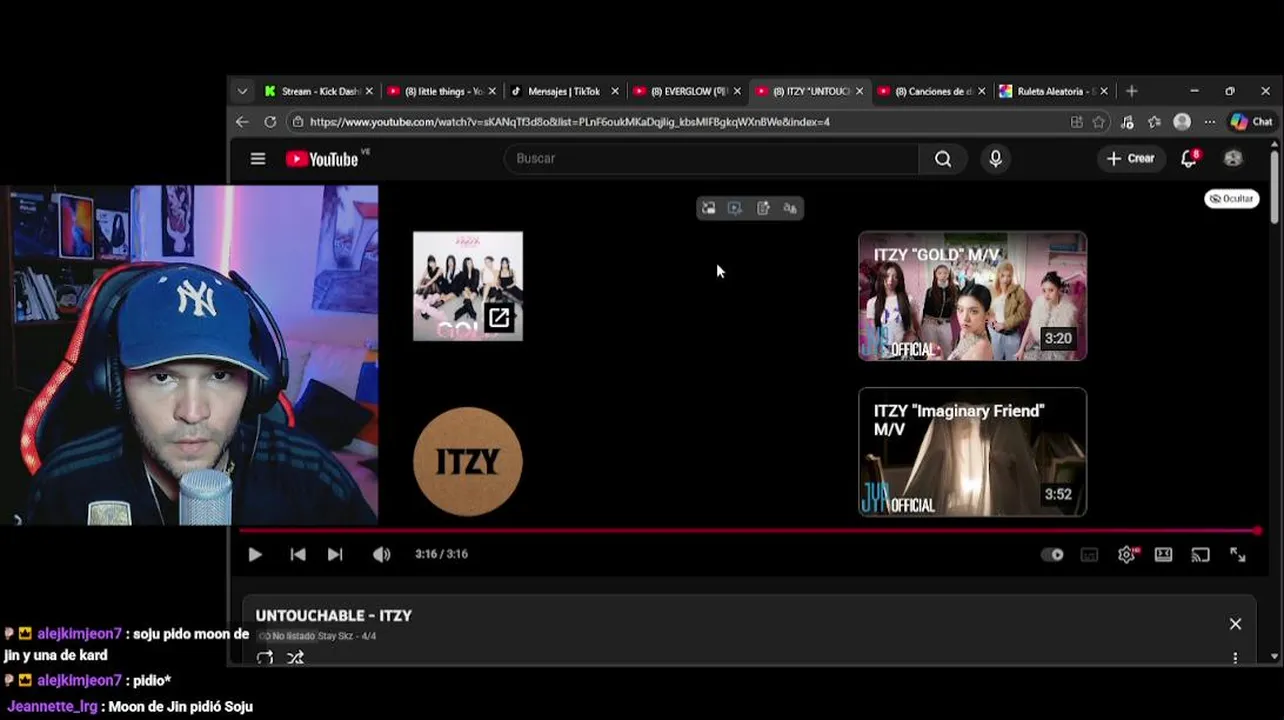1284x720 pixels.
Task: Focus the Buscar search field
Action: (x=712, y=159)
